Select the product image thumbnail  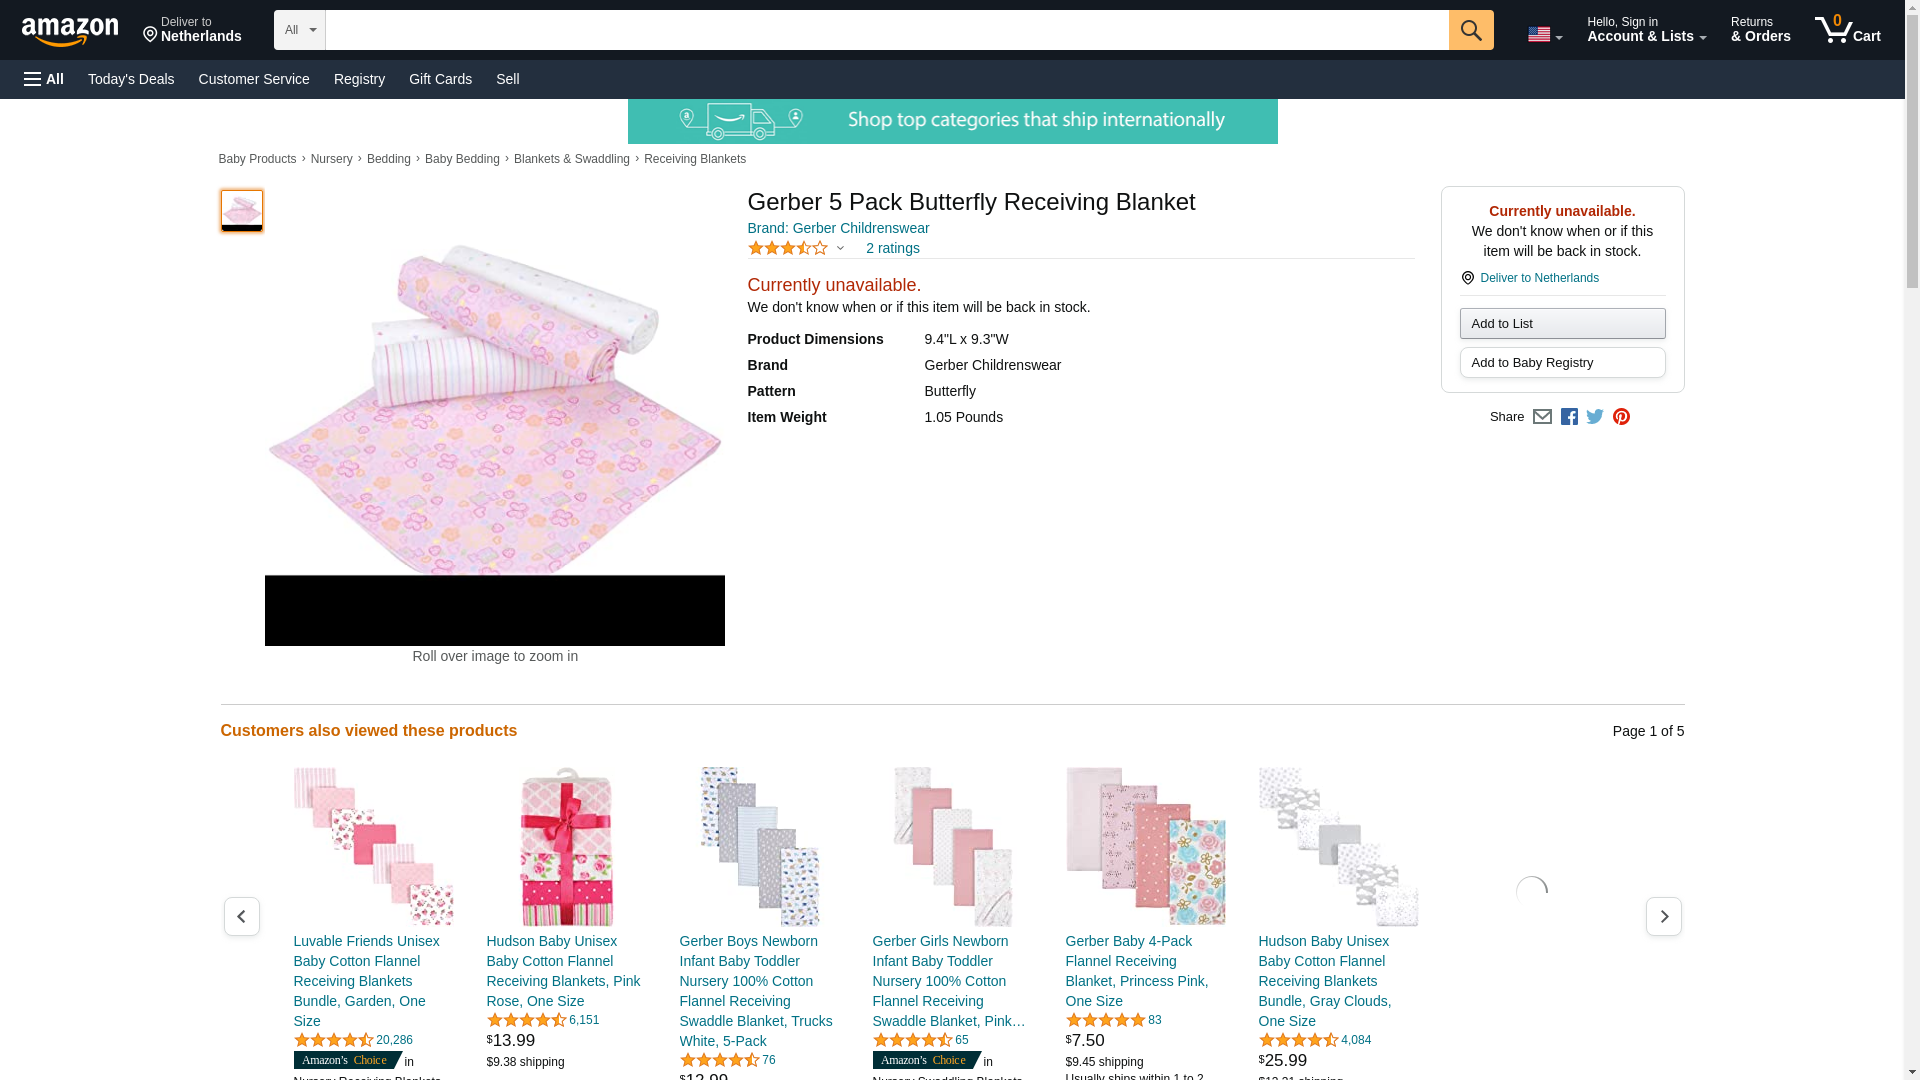coord(242,211)
